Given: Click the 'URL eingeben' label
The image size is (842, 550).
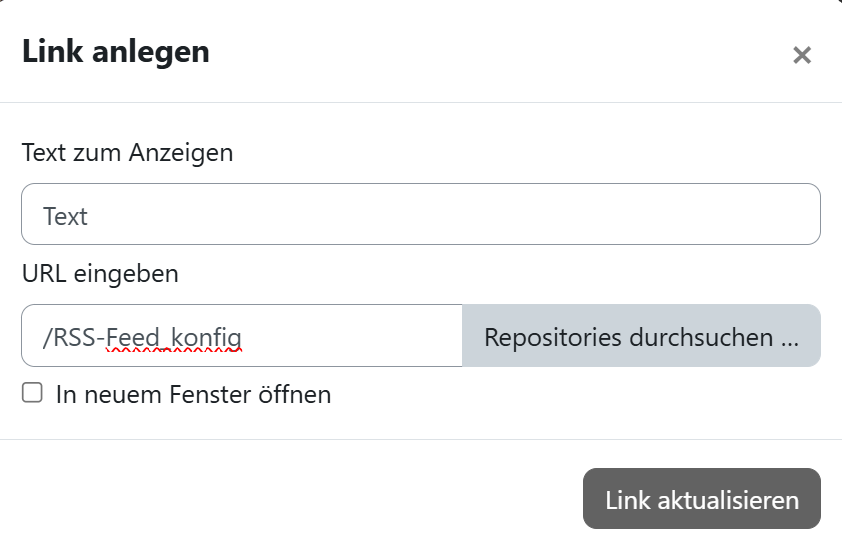Looking at the screenshot, I should (x=100, y=273).
